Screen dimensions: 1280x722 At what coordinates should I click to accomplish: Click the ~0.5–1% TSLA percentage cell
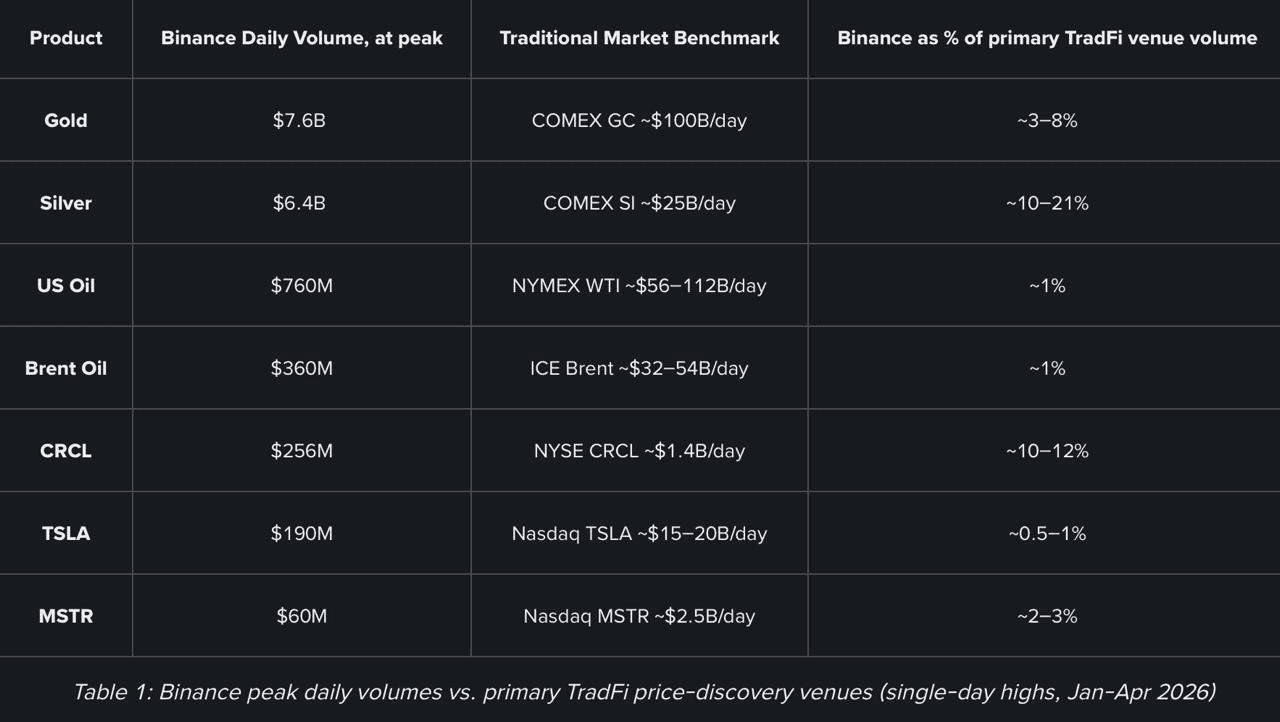click(x=1047, y=533)
